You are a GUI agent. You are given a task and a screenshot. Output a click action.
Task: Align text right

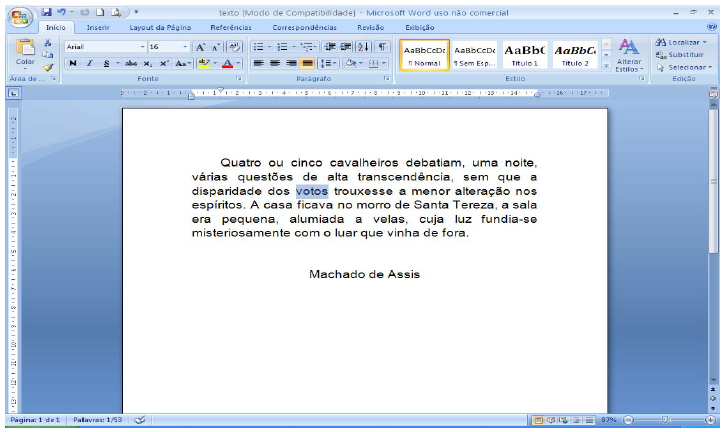coord(291,64)
